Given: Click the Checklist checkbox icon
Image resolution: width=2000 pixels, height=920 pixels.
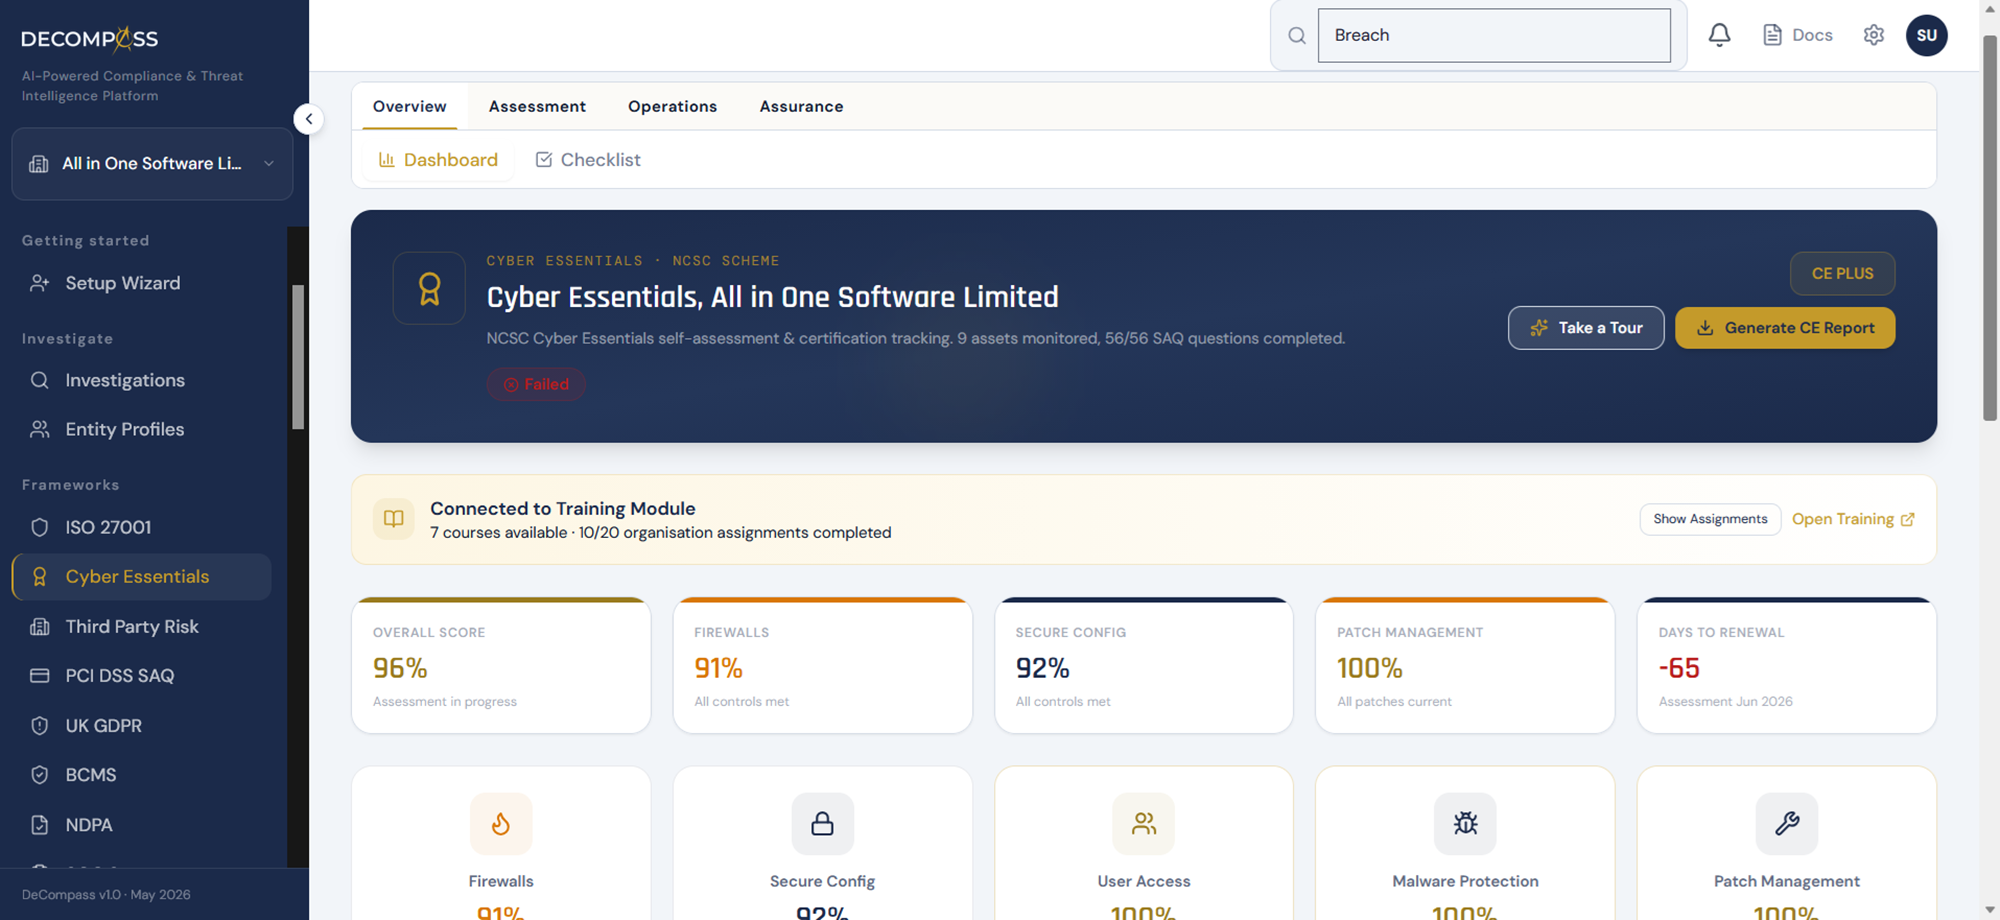Looking at the screenshot, I should pyautogui.click(x=544, y=160).
